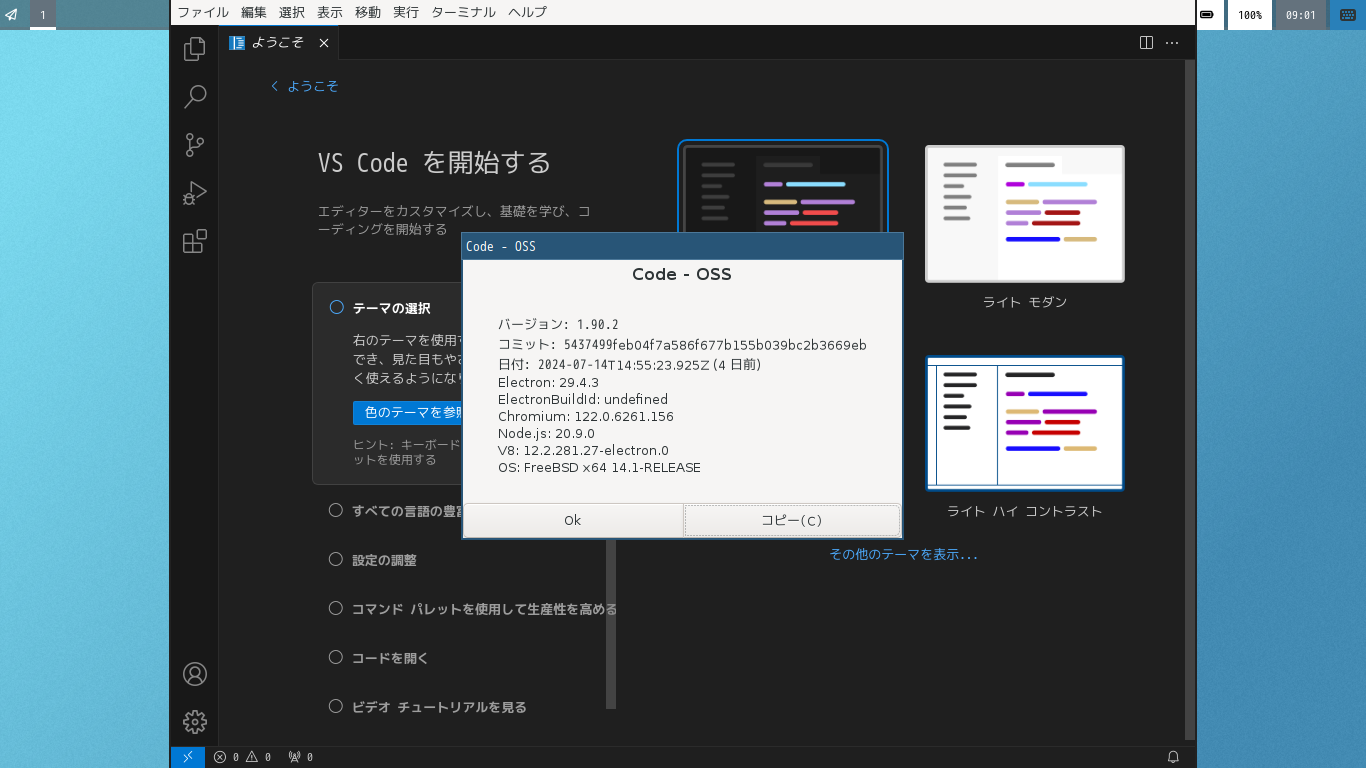The width and height of the screenshot is (1366, 768).
Task: Open the Manage gear icon
Action: [195, 722]
